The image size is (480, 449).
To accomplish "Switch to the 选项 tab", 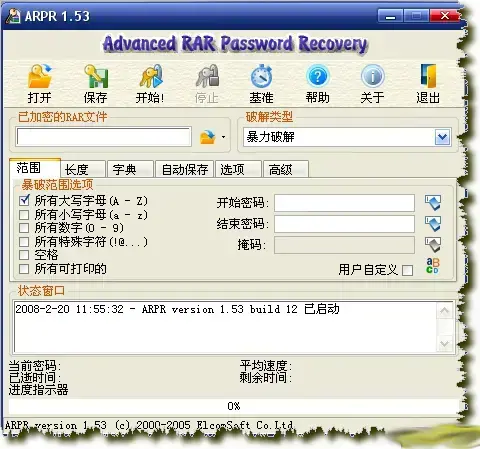I will point(238,169).
